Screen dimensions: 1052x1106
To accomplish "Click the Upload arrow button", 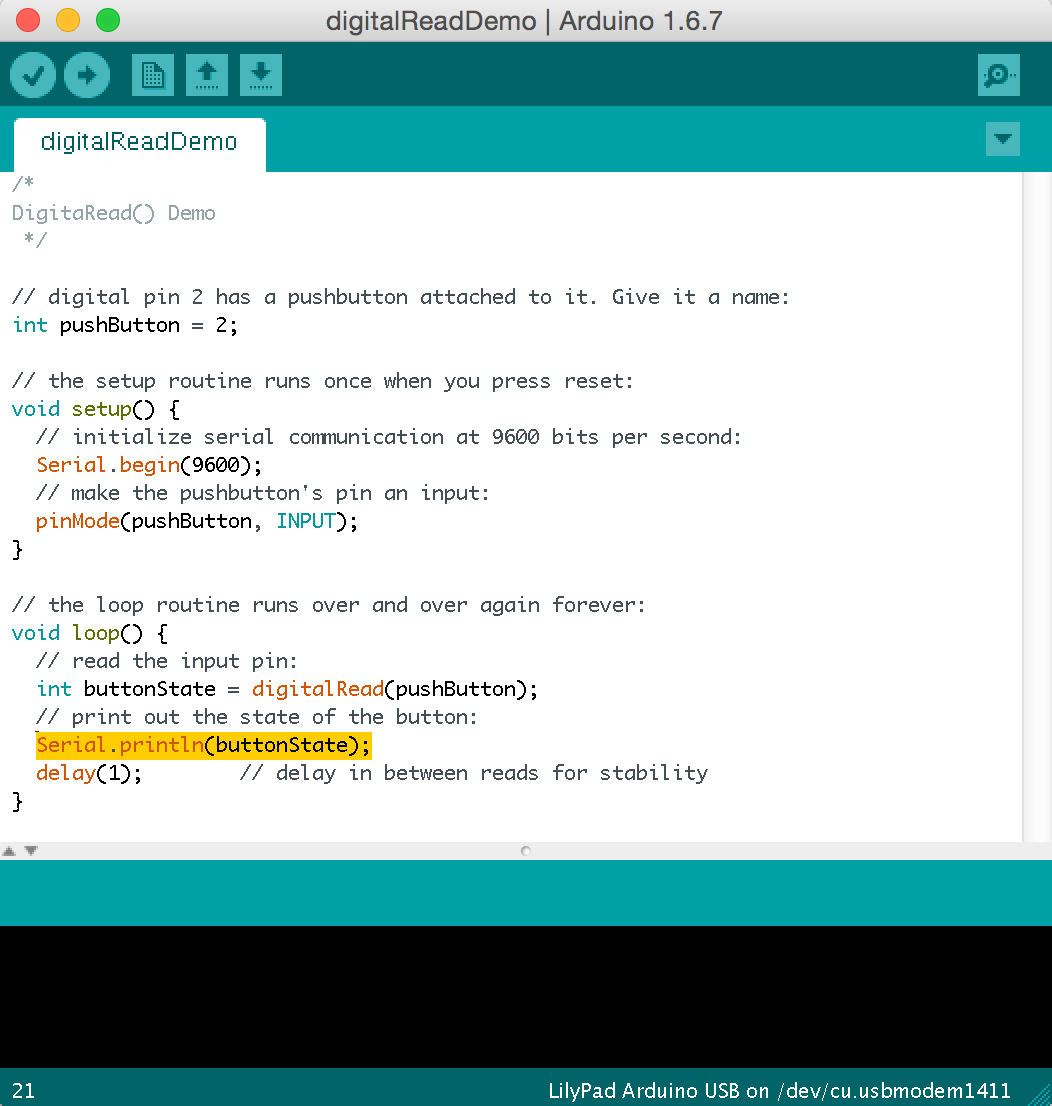I will pos(87,75).
